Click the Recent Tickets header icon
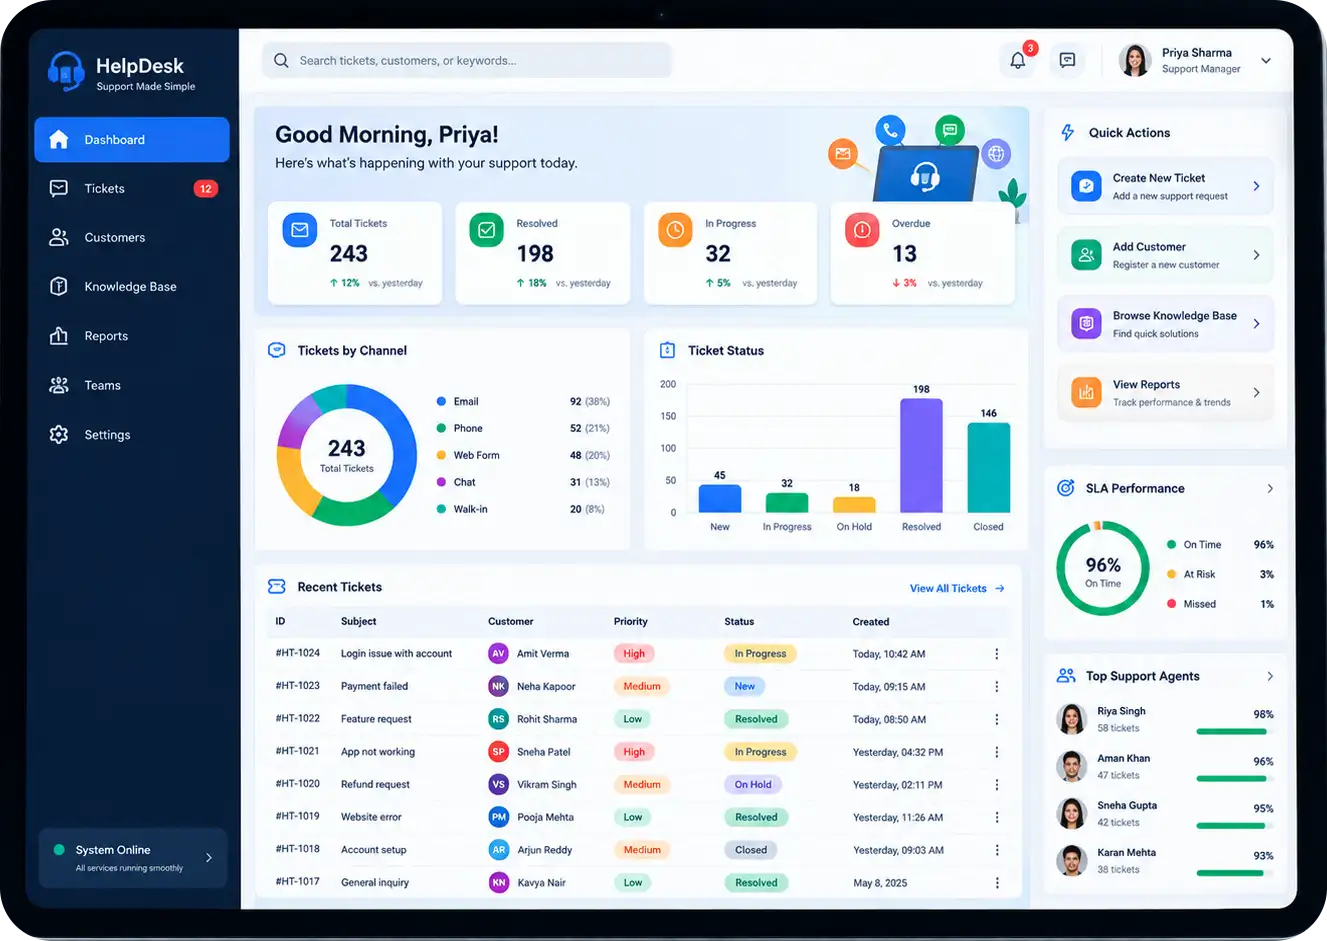 click(277, 587)
